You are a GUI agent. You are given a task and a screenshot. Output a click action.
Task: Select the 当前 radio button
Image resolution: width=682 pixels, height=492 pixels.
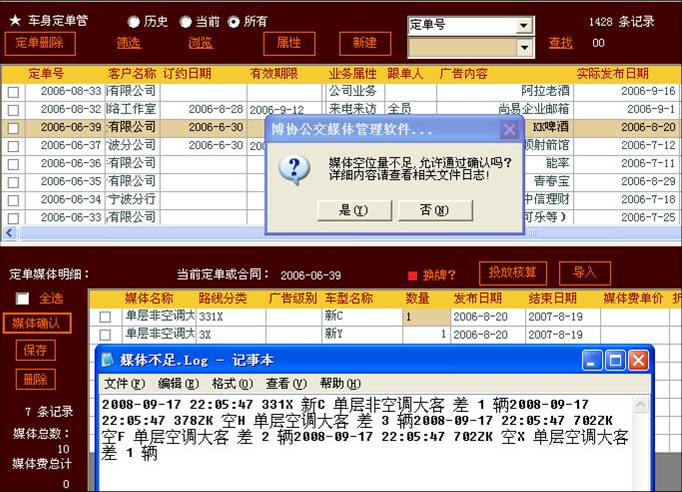tap(185, 21)
